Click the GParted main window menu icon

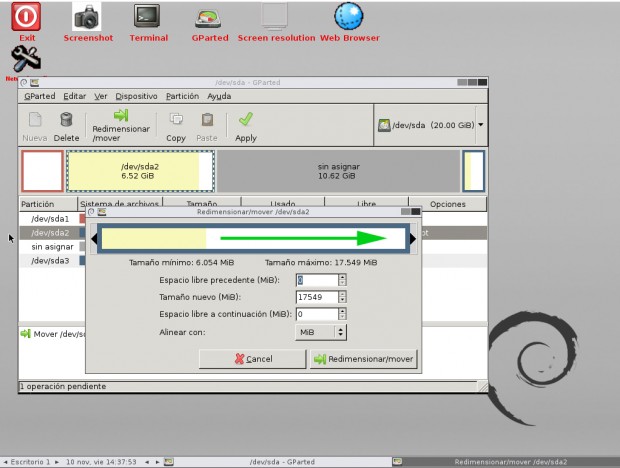tap(23, 82)
